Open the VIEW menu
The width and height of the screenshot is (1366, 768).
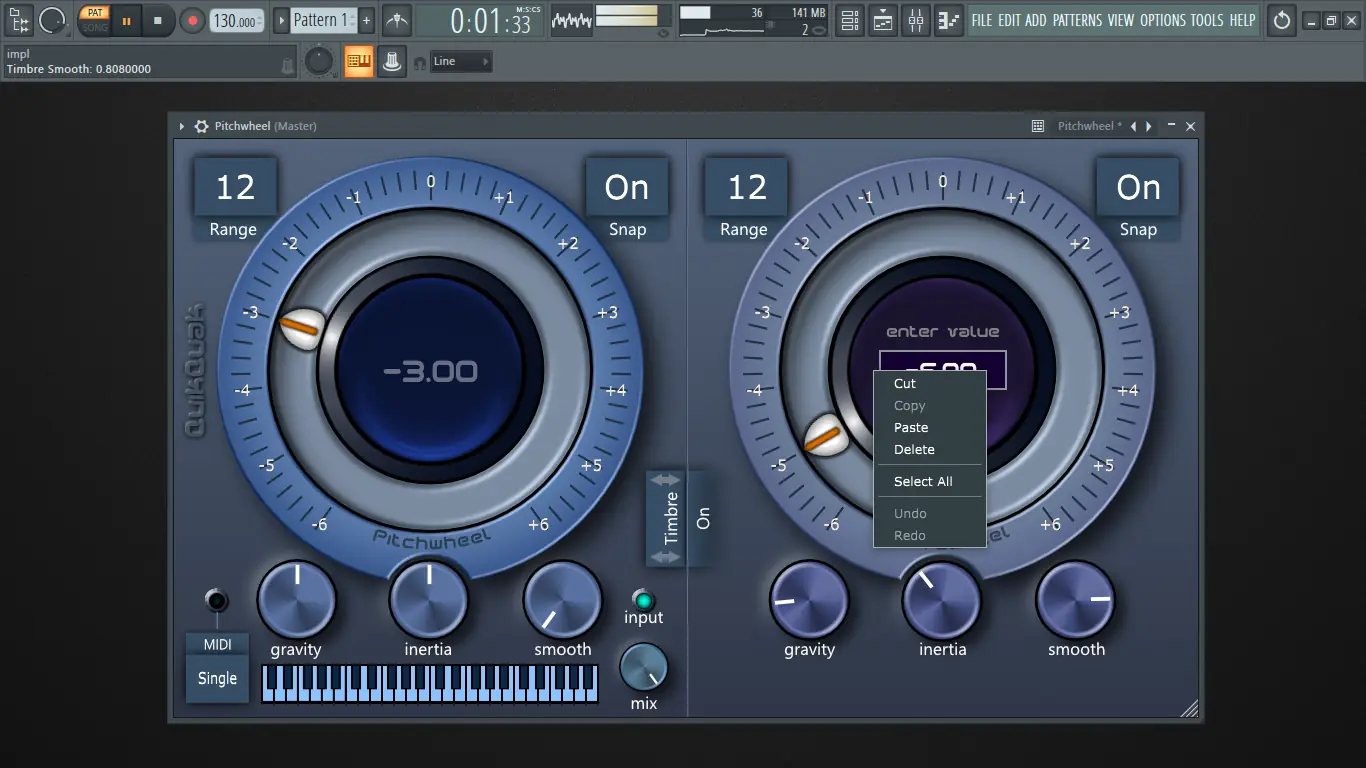pos(1121,20)
